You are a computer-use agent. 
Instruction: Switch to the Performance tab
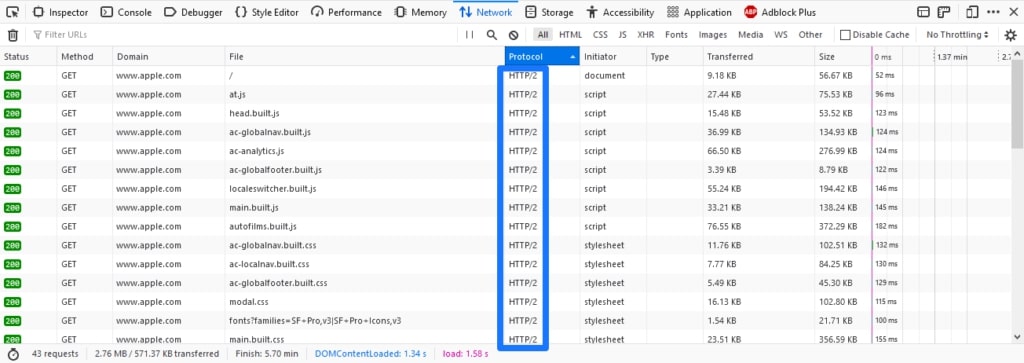(x=346, y=12)
